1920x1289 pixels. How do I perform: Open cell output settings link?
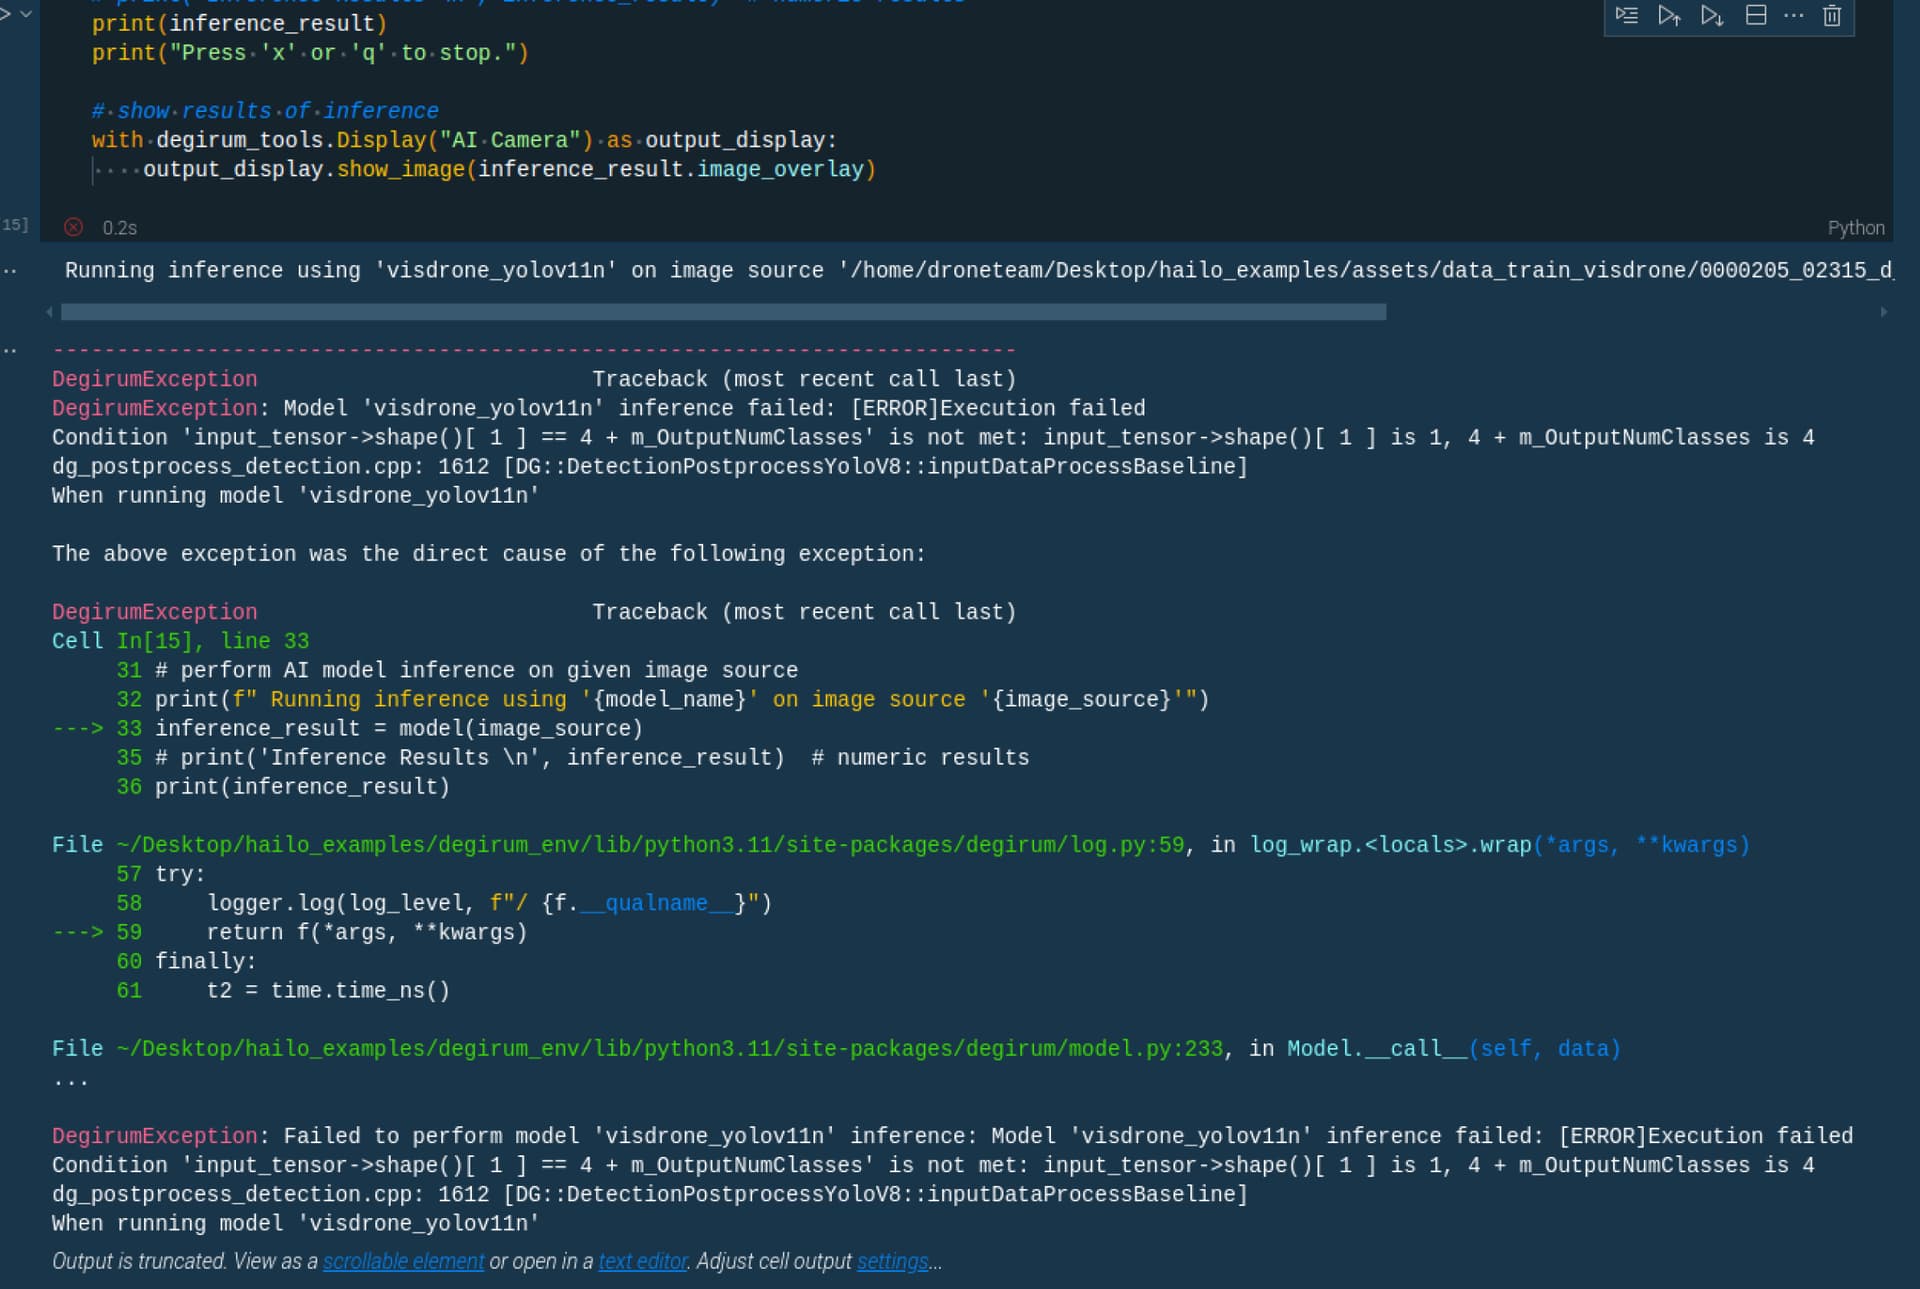[892, 1261]
